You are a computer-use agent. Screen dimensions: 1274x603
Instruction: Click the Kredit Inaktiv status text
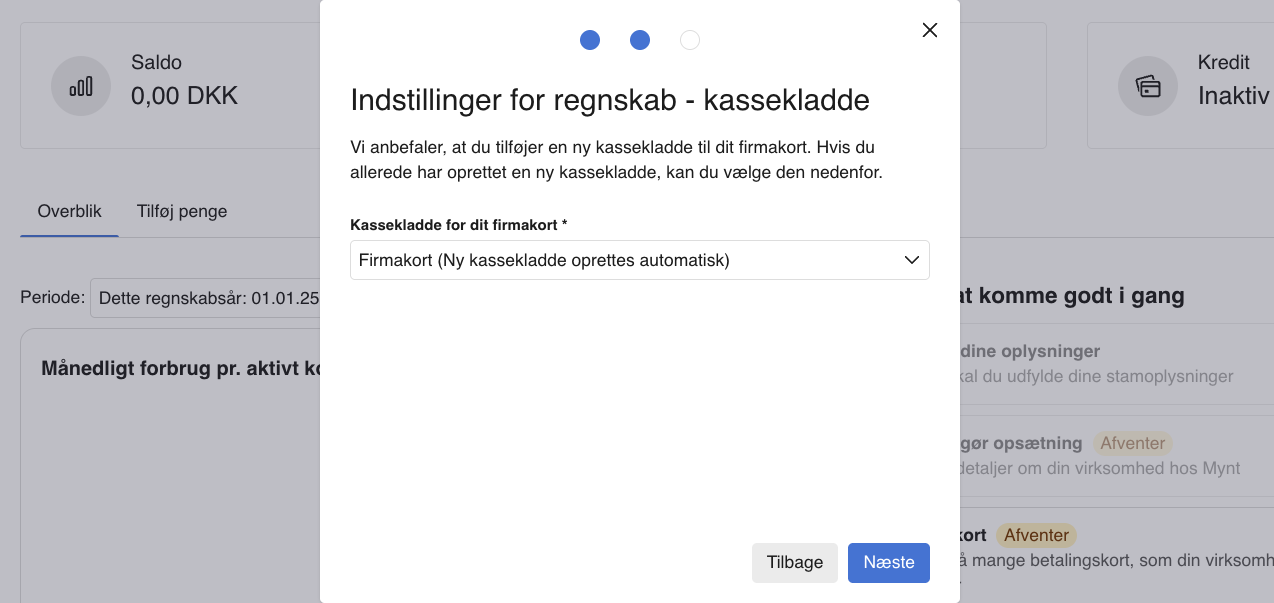tap(1233, 97)
